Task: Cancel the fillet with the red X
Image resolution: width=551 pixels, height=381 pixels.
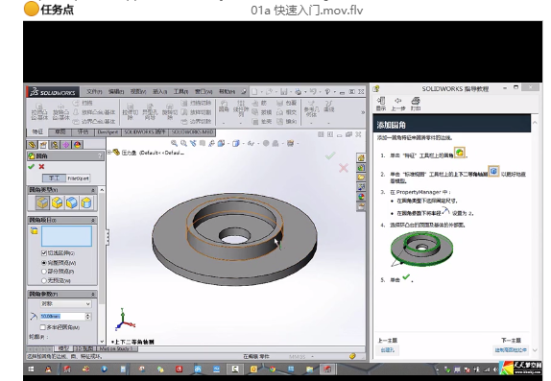Action: [41, 167]
